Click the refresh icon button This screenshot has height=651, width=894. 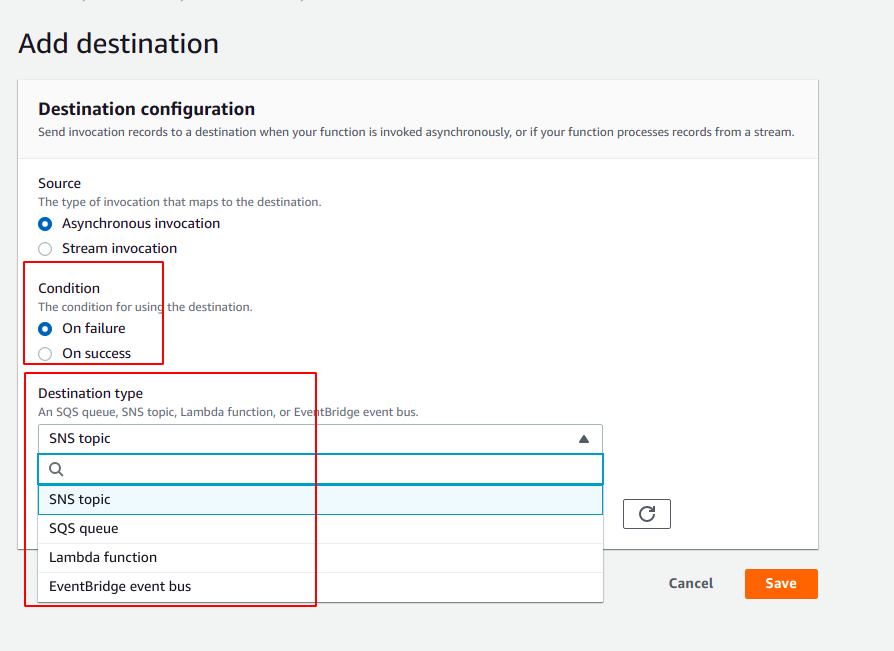[x=646, y=514]
